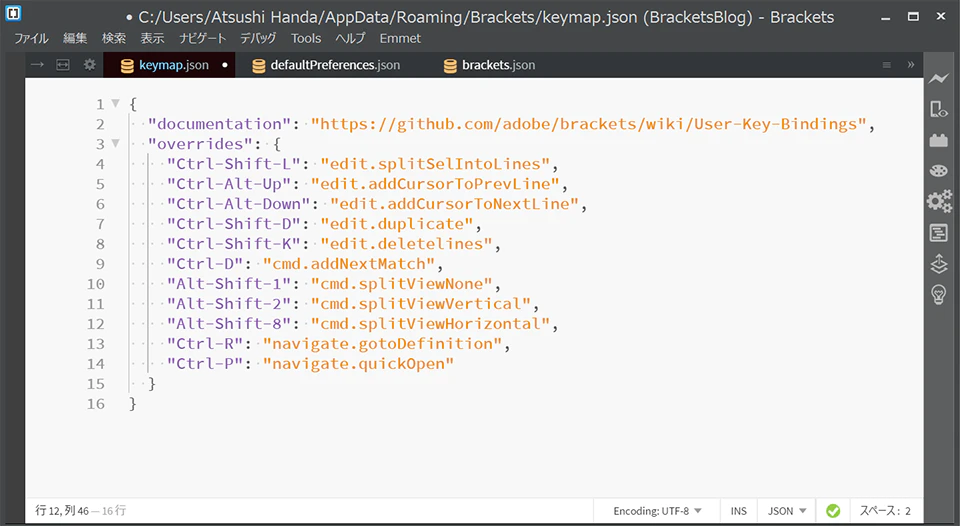Viewport: 960px width, 526px height.
Task: Click the "Ctrl-Shift-L" key binding
Action: (234, 164)
